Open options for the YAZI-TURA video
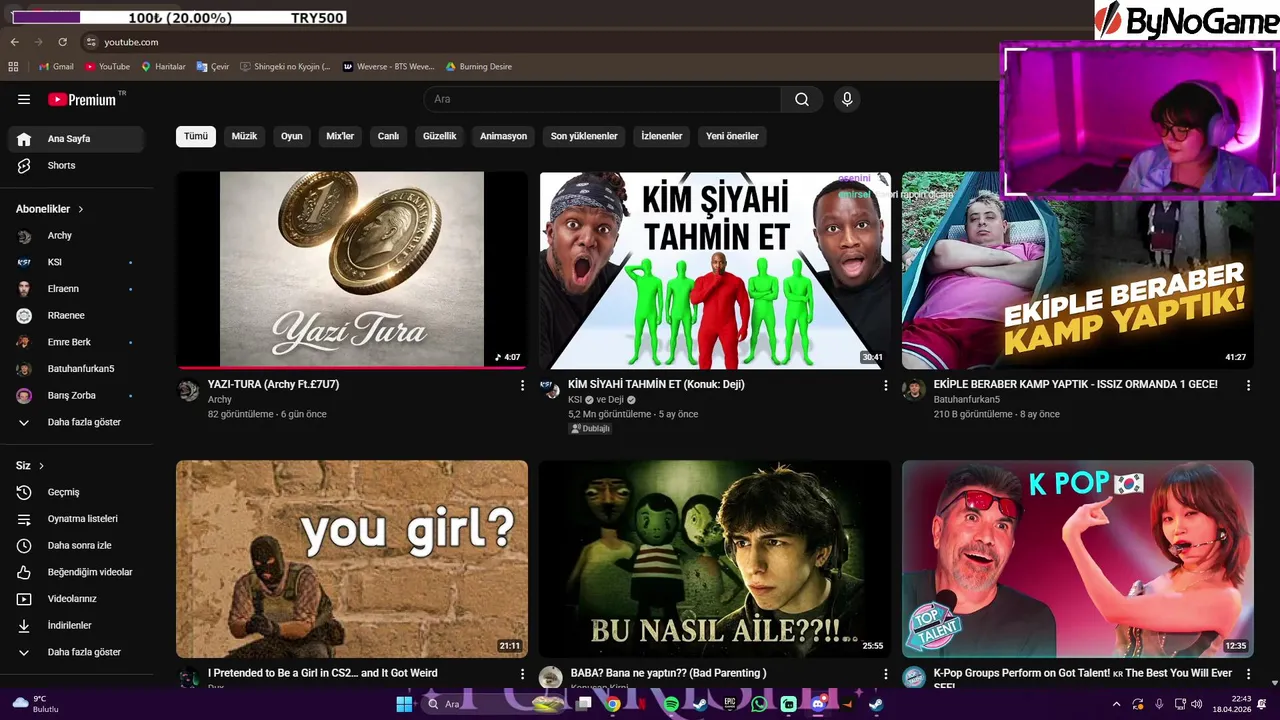Image resolution: width=1280 pixels, height=720 pixels. click(522, 385)
